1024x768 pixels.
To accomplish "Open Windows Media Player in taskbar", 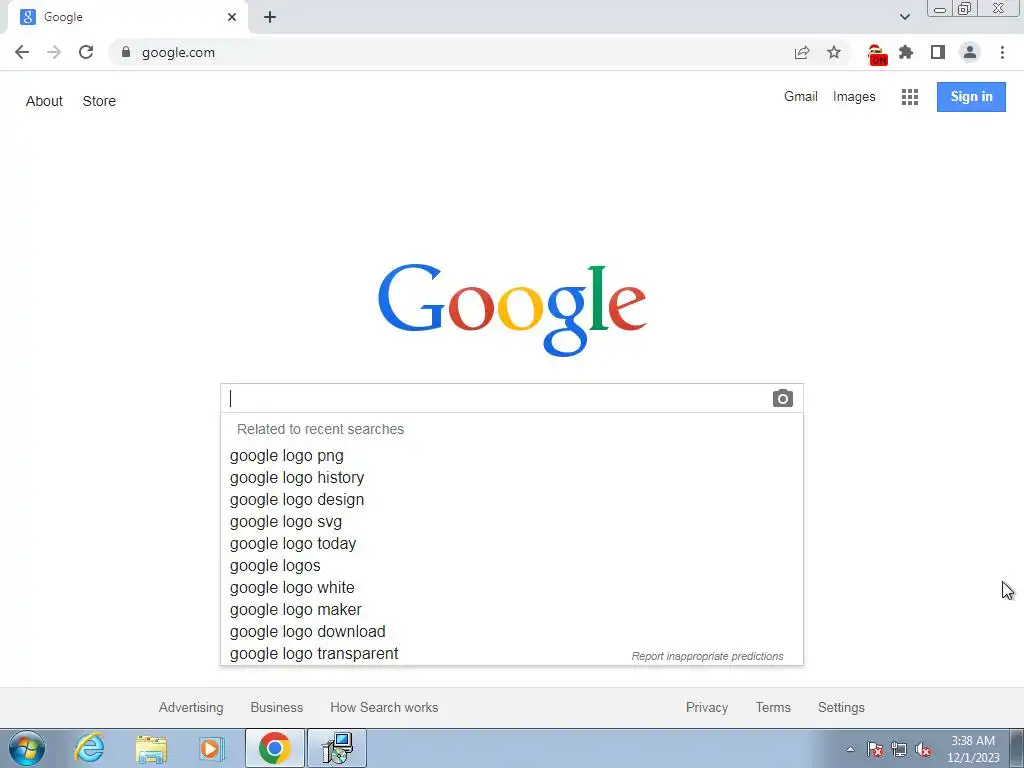I will click(x=210, y=748).
